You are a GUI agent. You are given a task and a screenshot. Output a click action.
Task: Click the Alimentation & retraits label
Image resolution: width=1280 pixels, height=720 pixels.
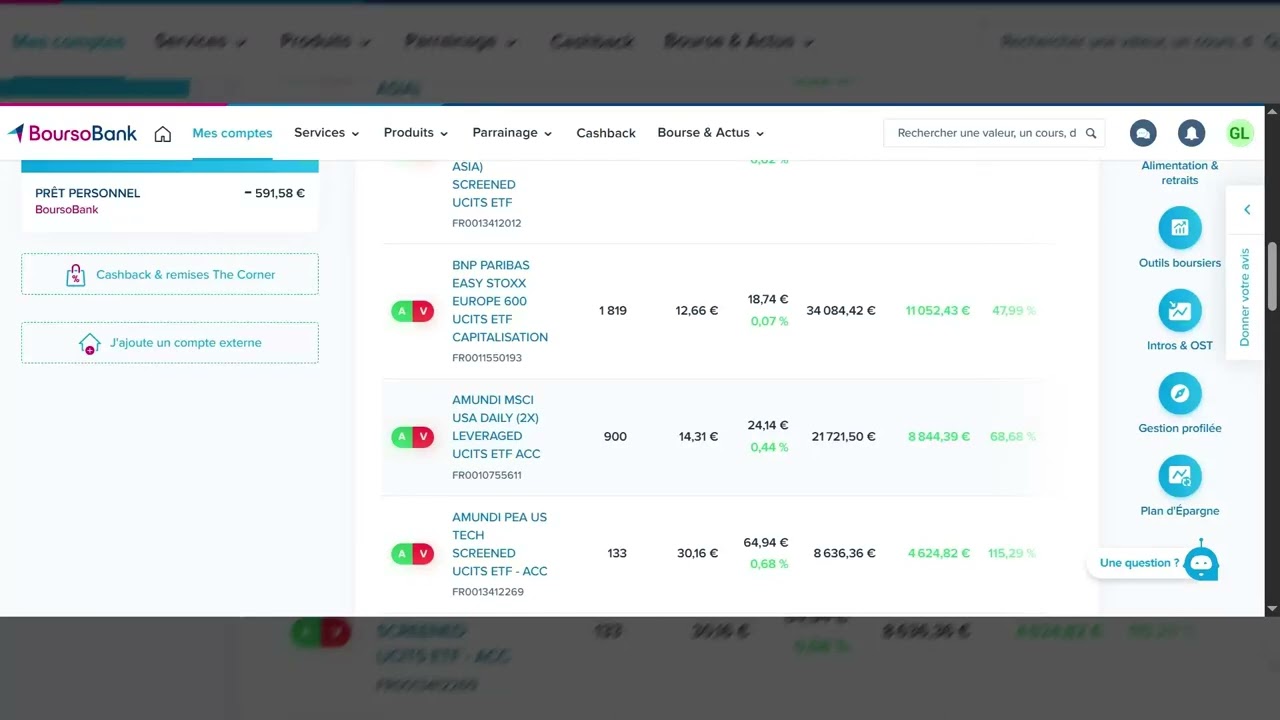click(1180, 173)
